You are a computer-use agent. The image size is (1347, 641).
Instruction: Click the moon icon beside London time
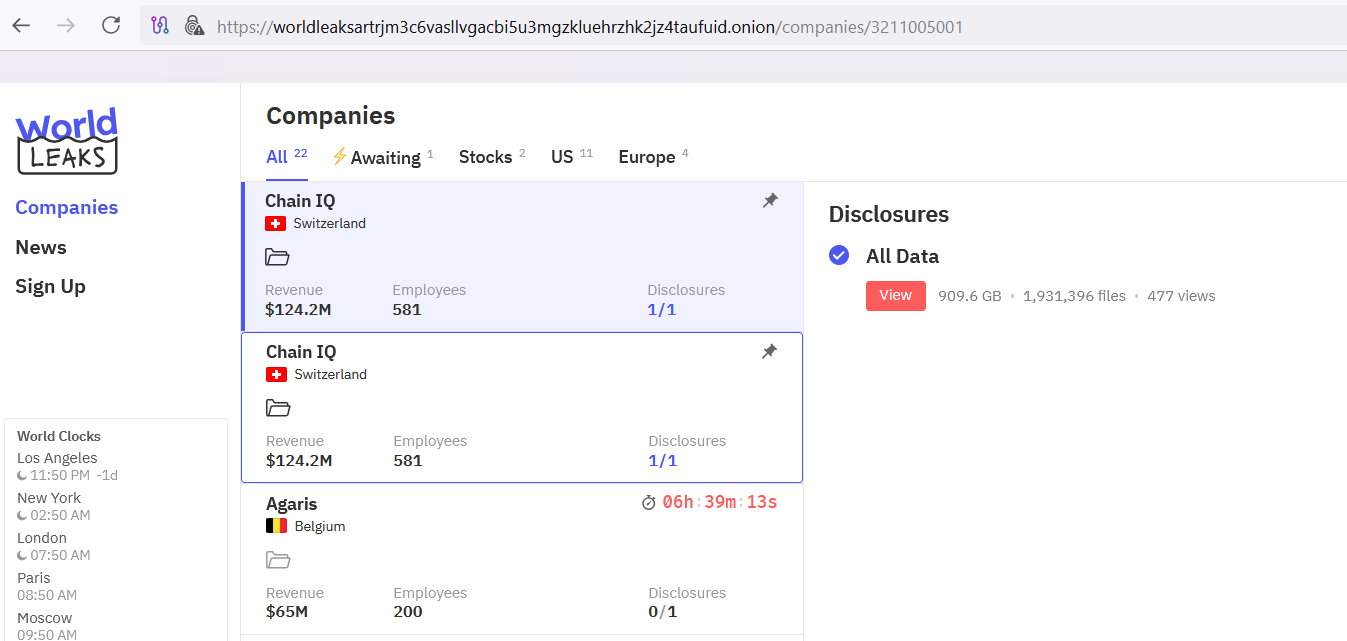point(22,555)
